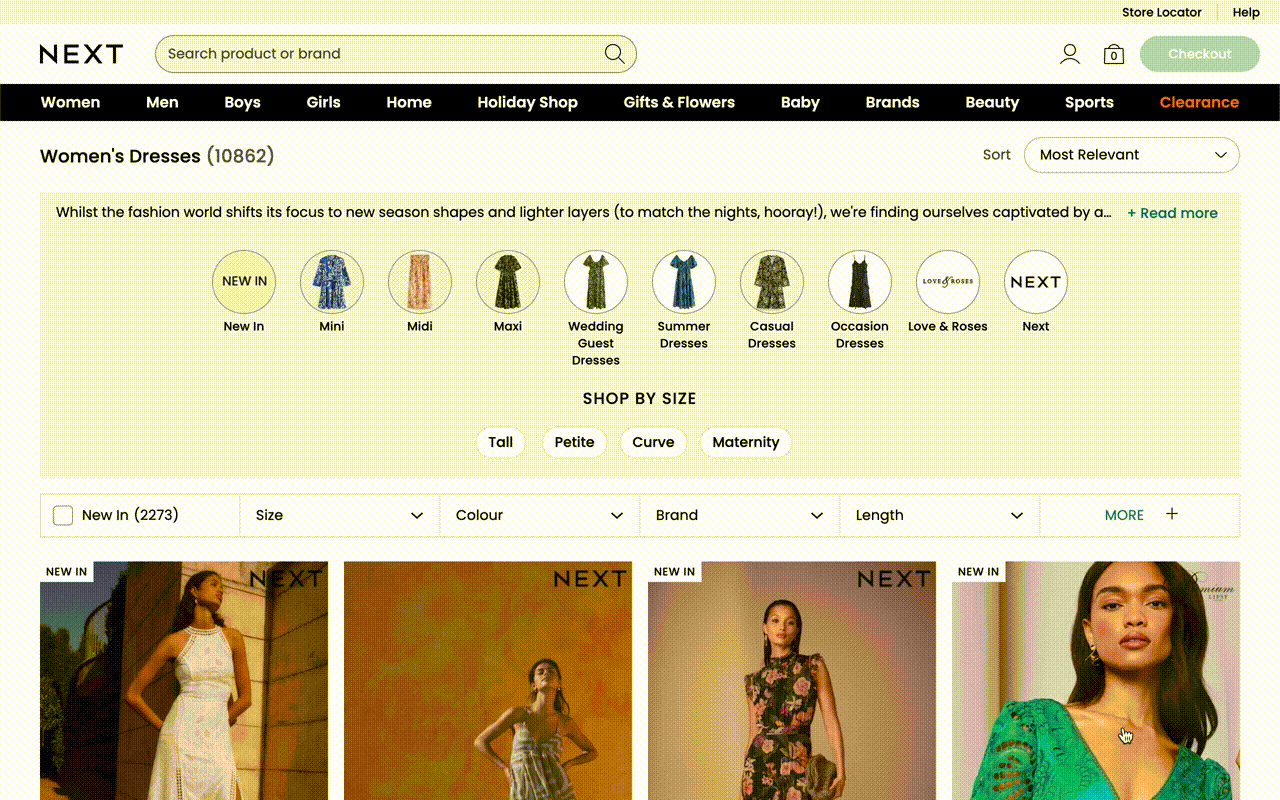The height and width of the screenshot is (800, 1280).
Task: Select the Maxi dress category icon
Action: tap(508, 282)
